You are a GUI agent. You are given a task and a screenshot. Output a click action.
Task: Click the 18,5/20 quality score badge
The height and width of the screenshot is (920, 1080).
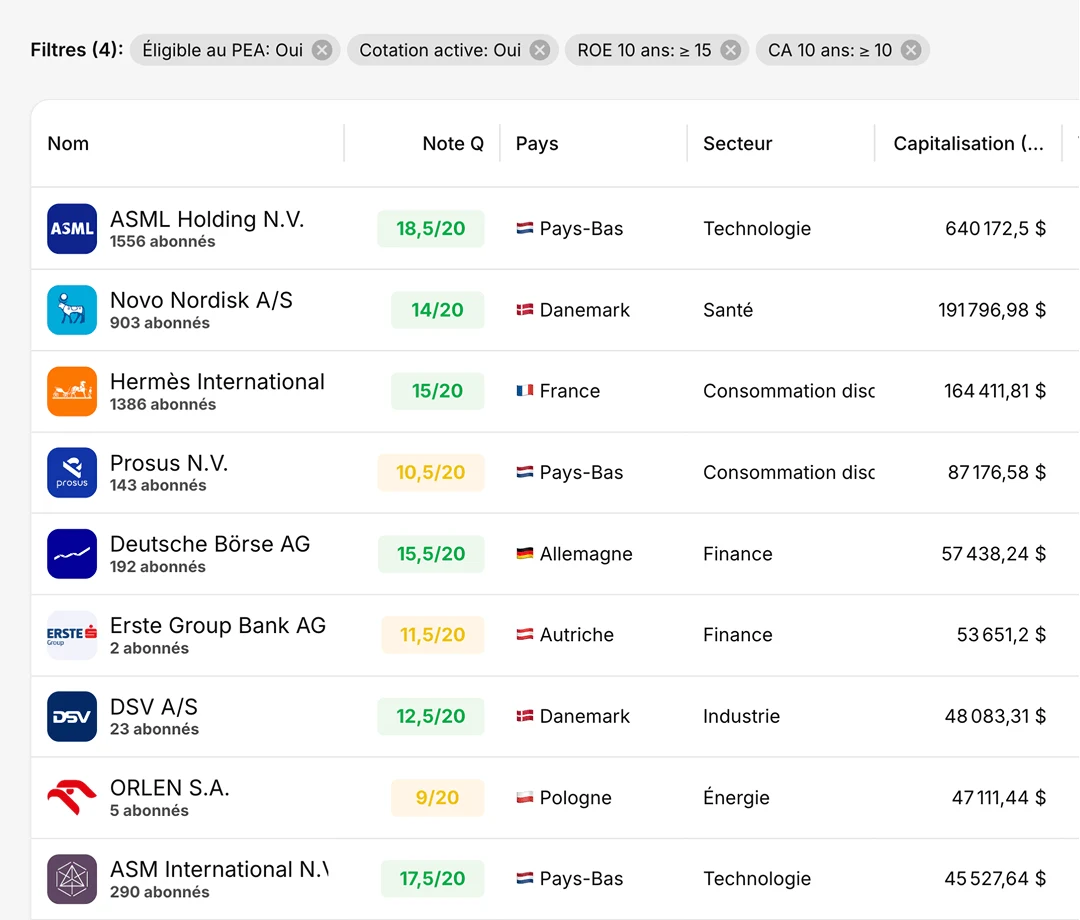[430, 229]
